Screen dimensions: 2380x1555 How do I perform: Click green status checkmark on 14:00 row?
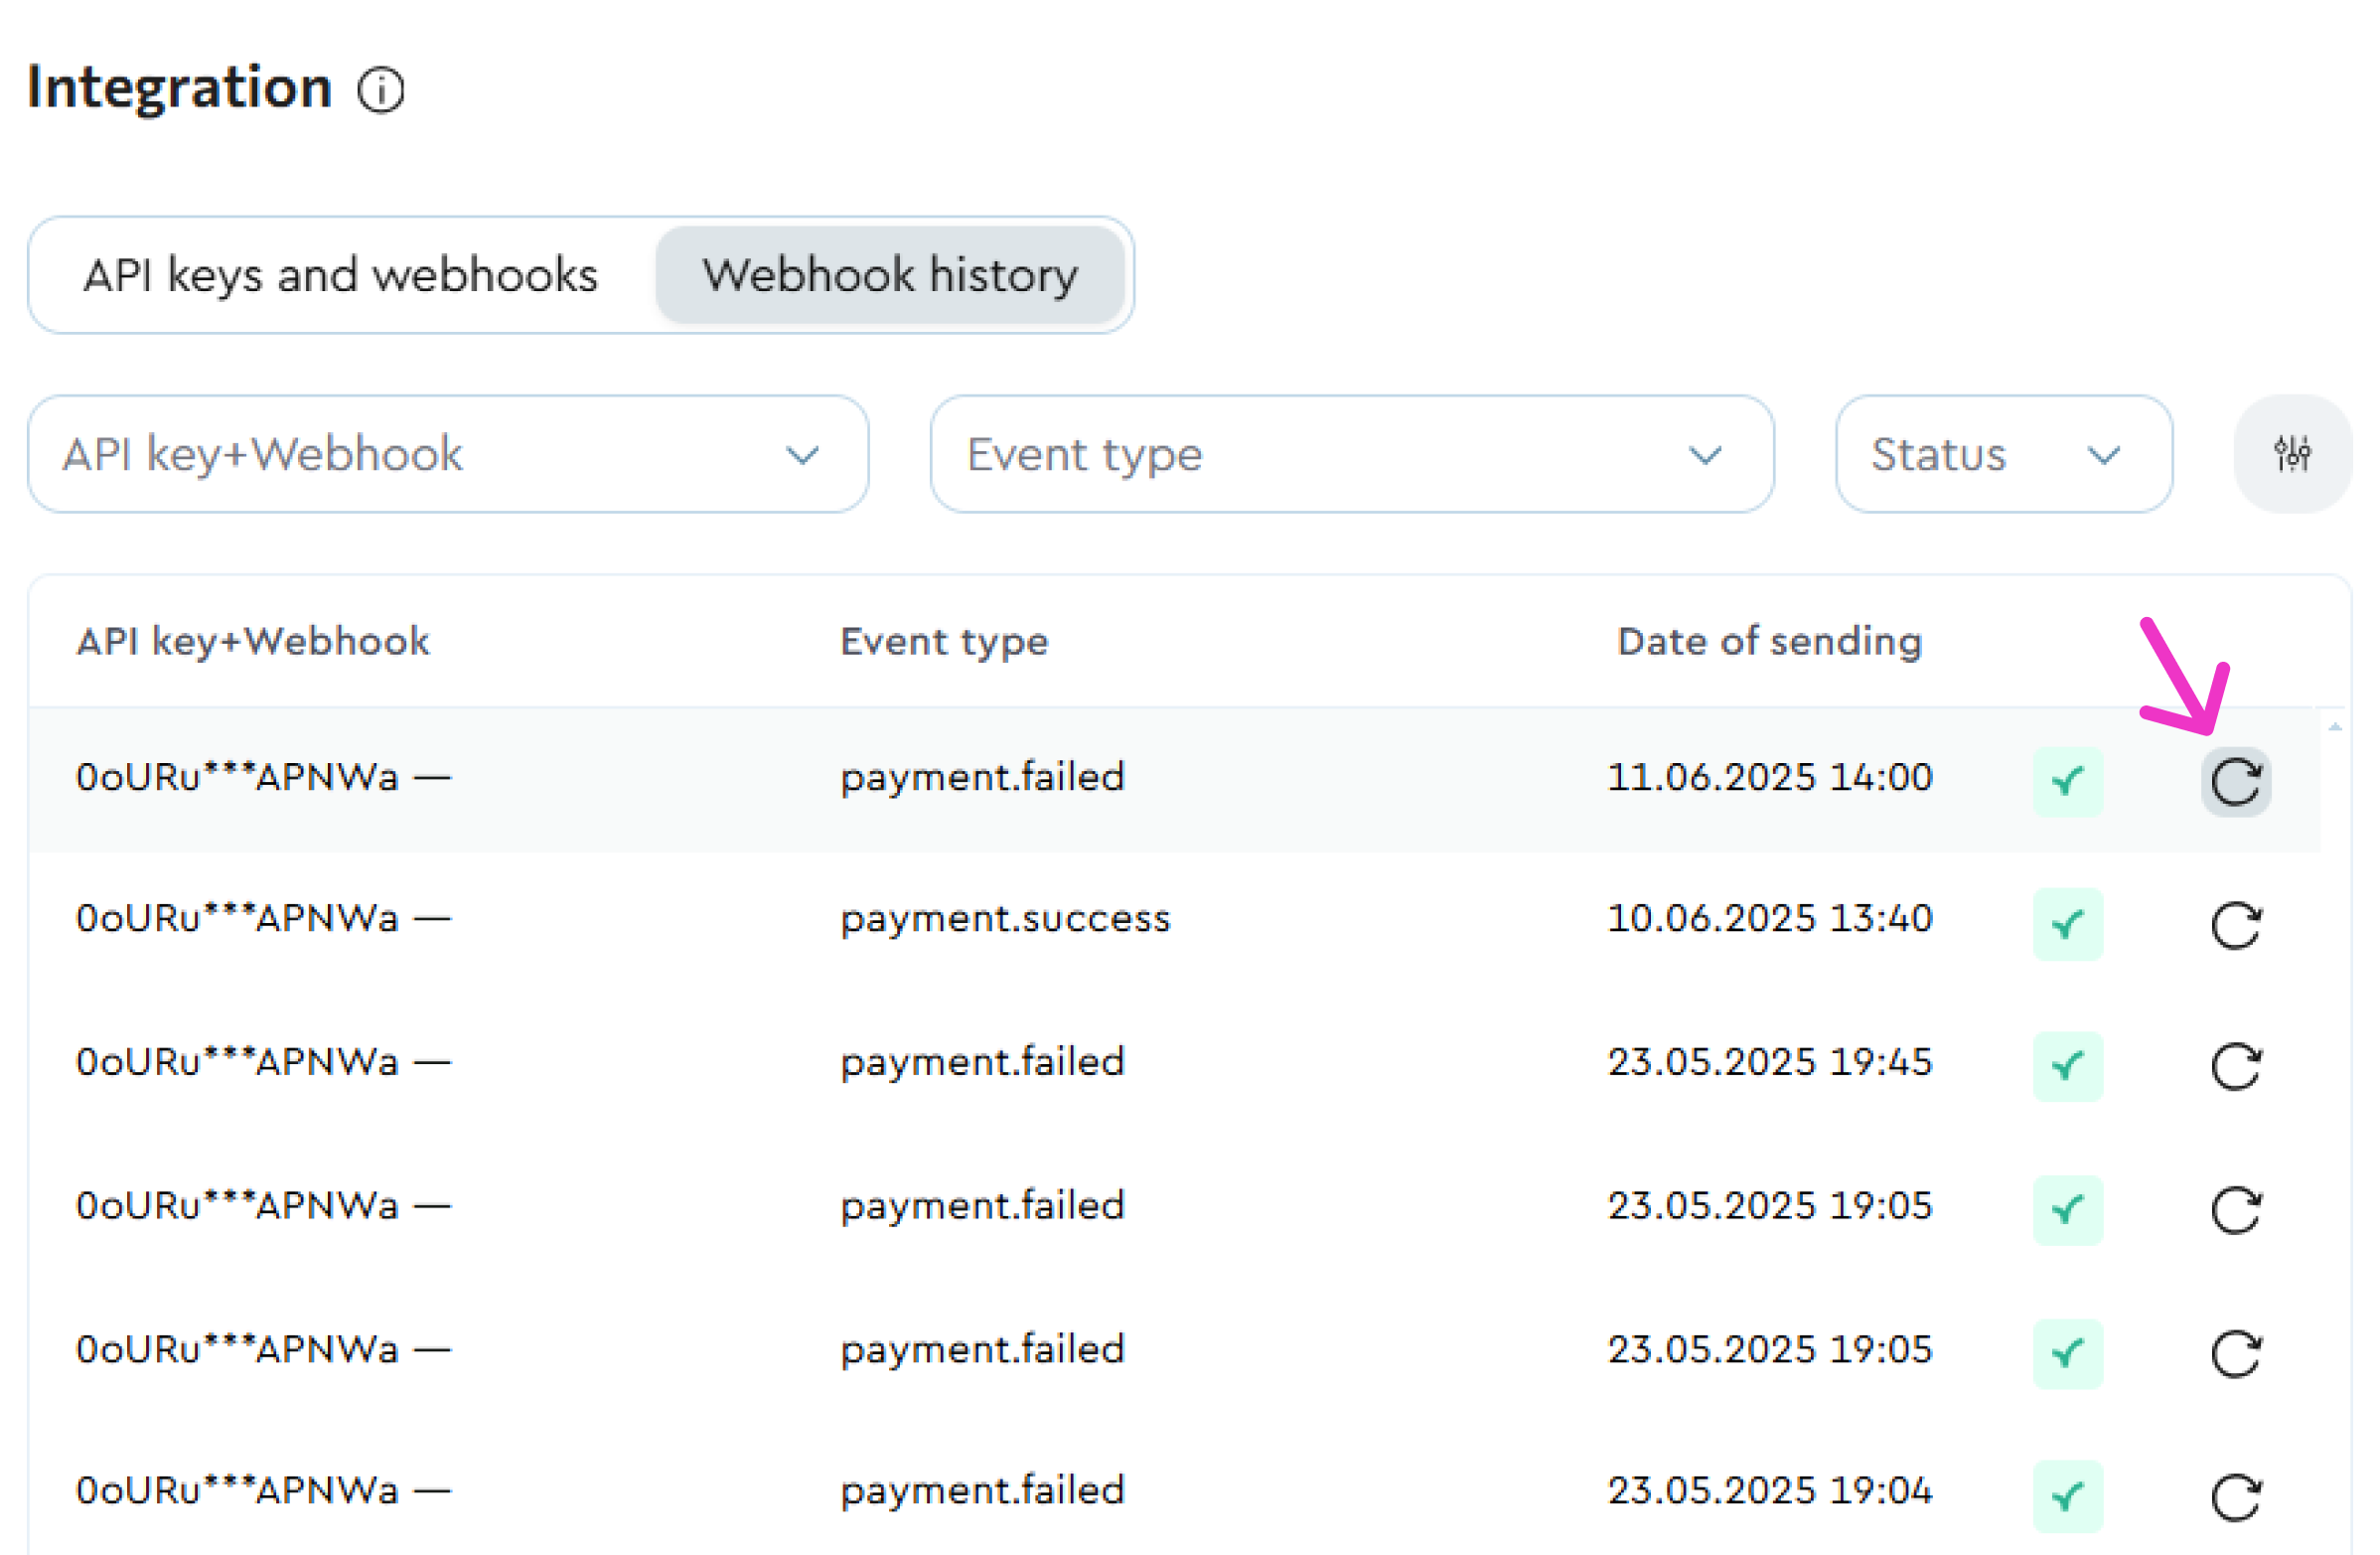click(x=2067, y=781)
